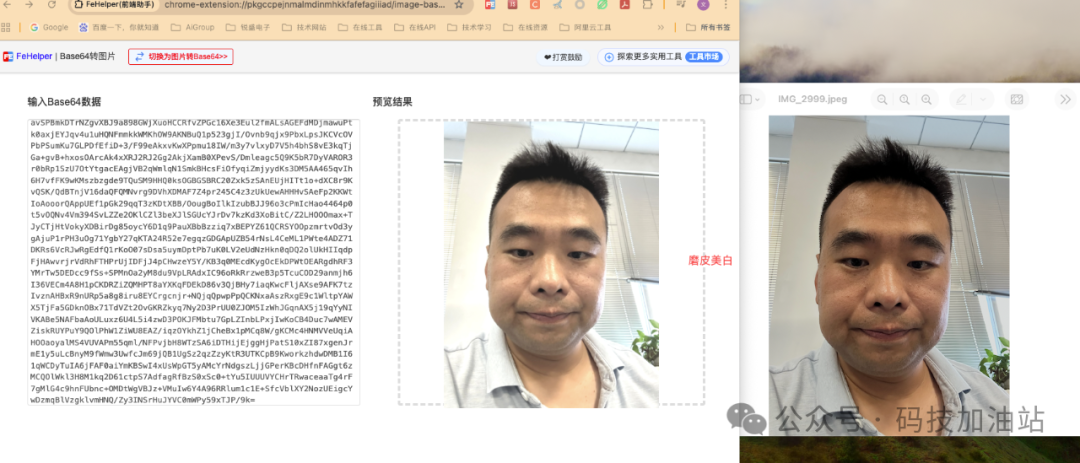This screenshot has width=1080, height=463.
Task: Go forward with the browser forward arrow
Action: coord(29,5)
